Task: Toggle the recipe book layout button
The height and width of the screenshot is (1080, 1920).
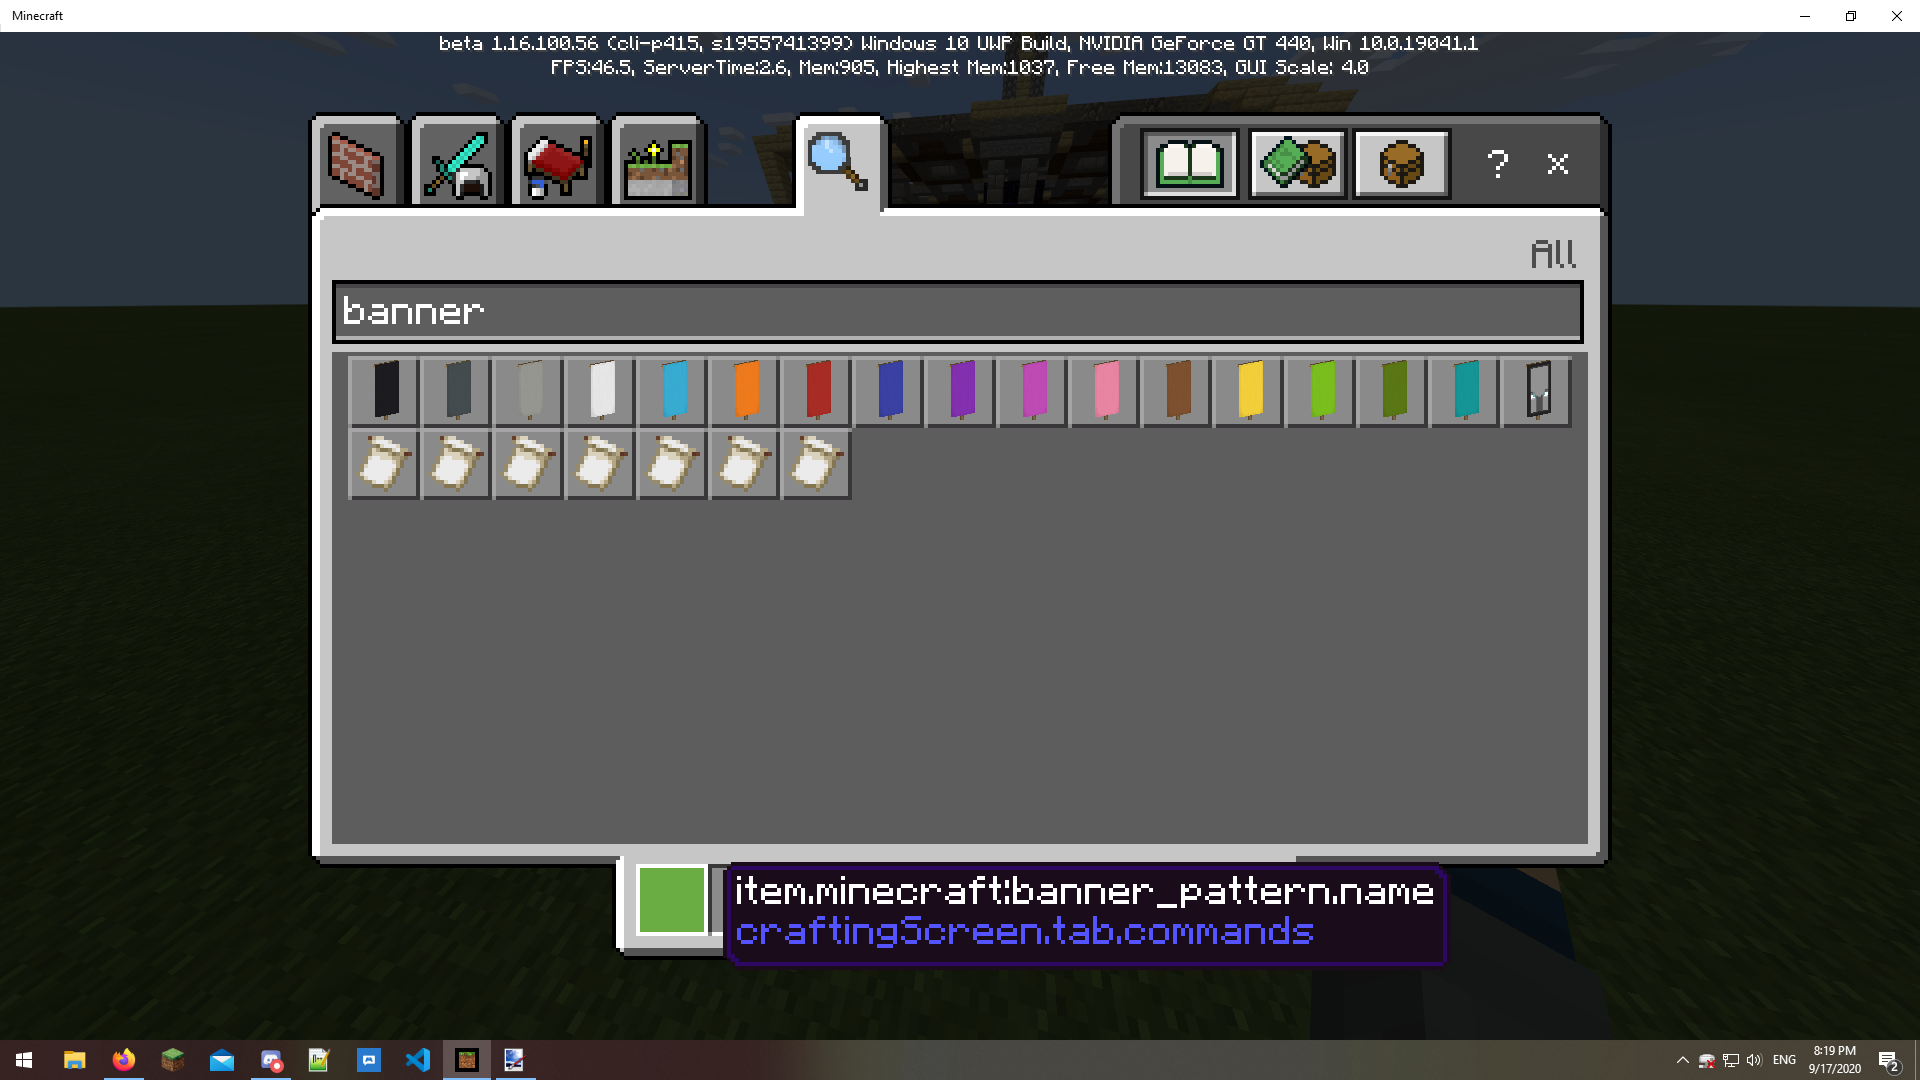Action: tap(1189, 163)
